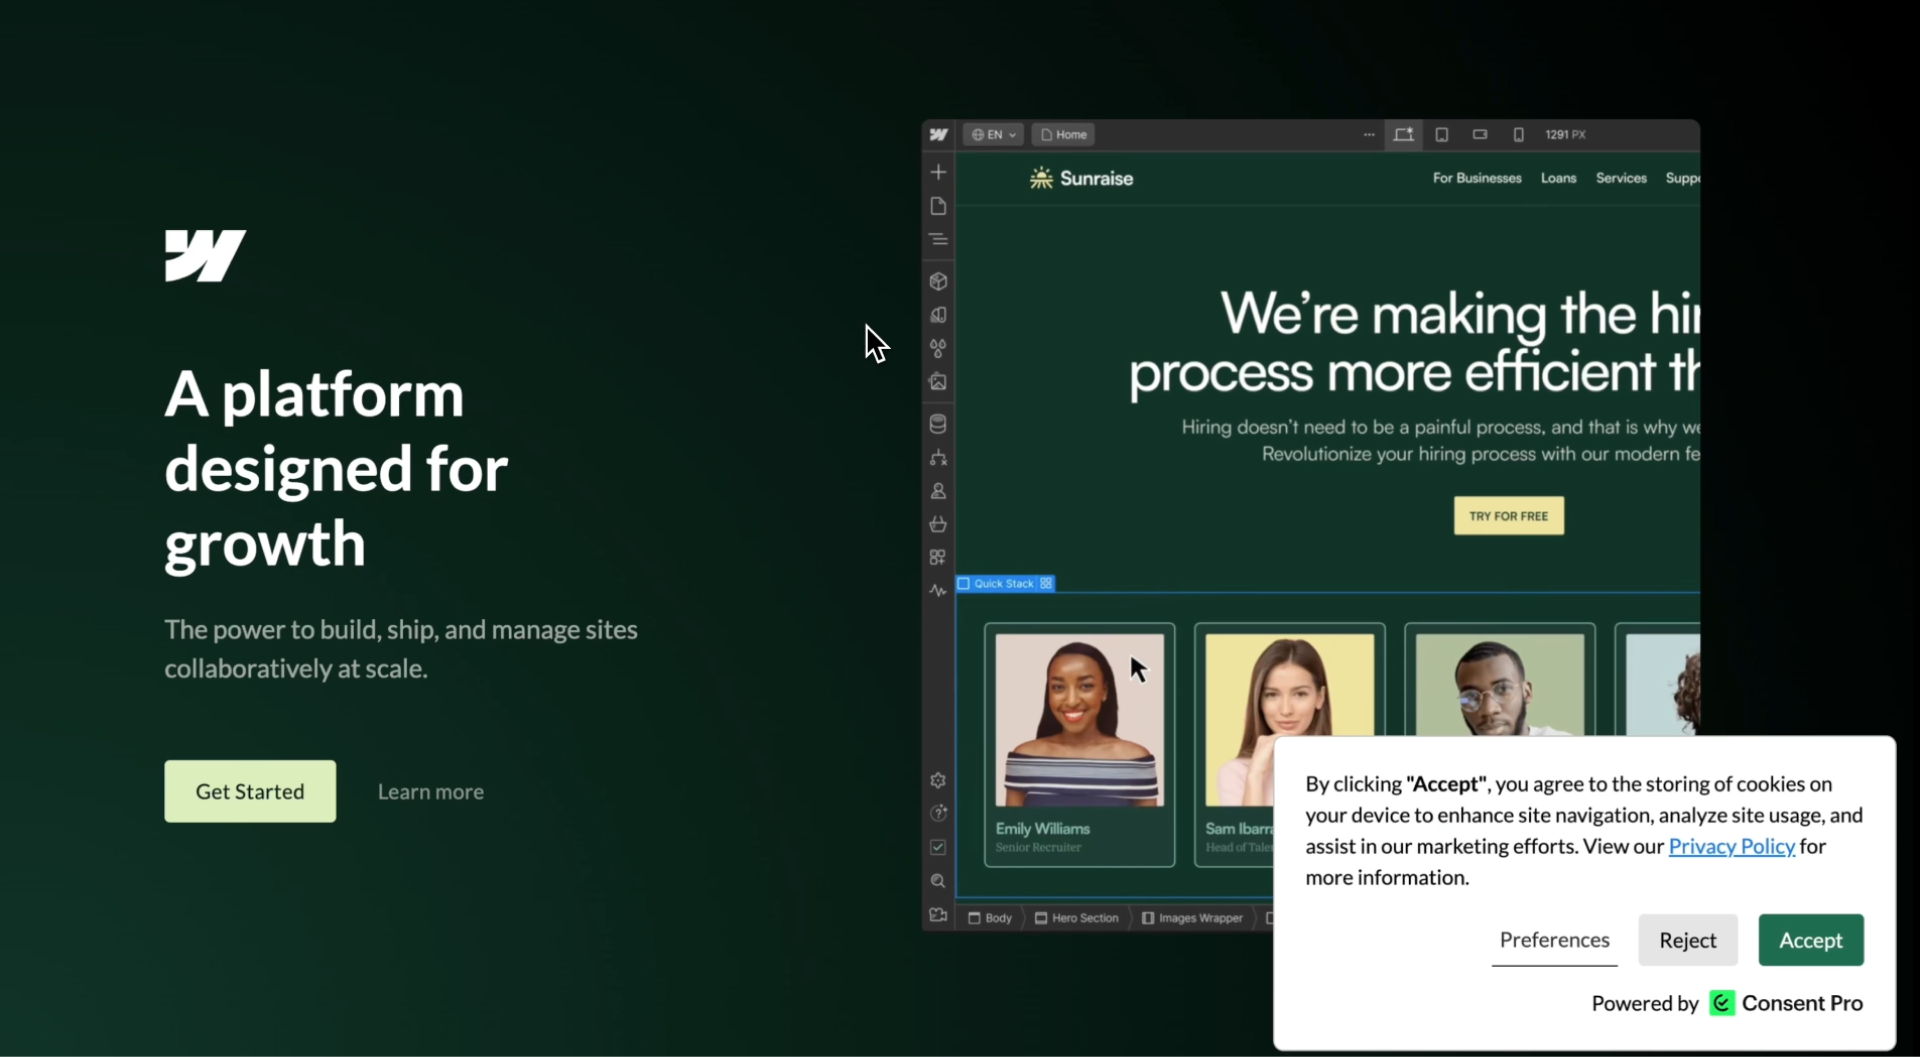The width and height of the screenshot is (1920, 1057).
Task: Click the Get Started button
Action: point(250,790)
